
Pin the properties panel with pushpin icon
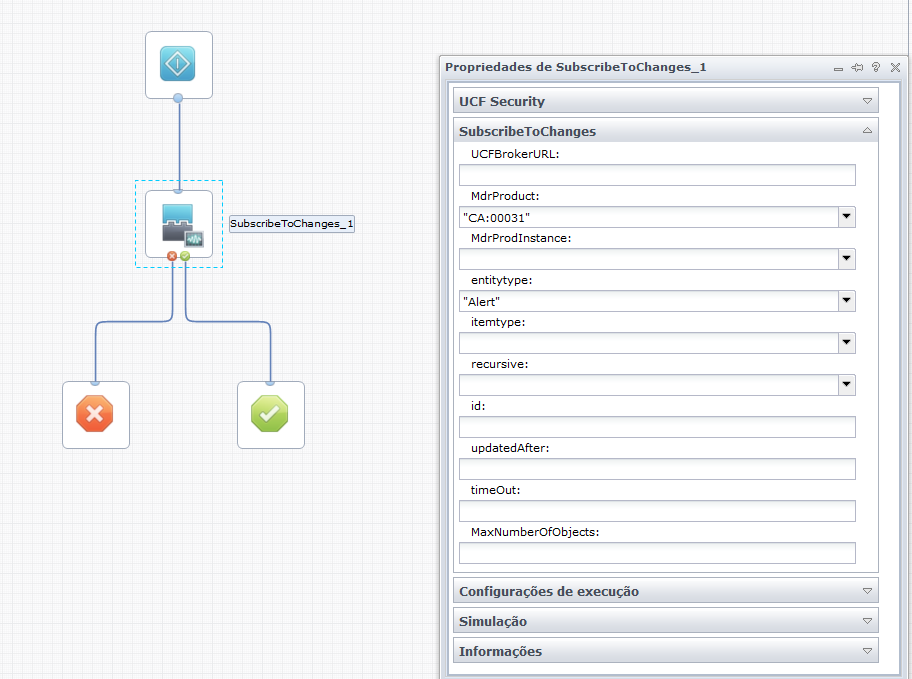[857, 67]
